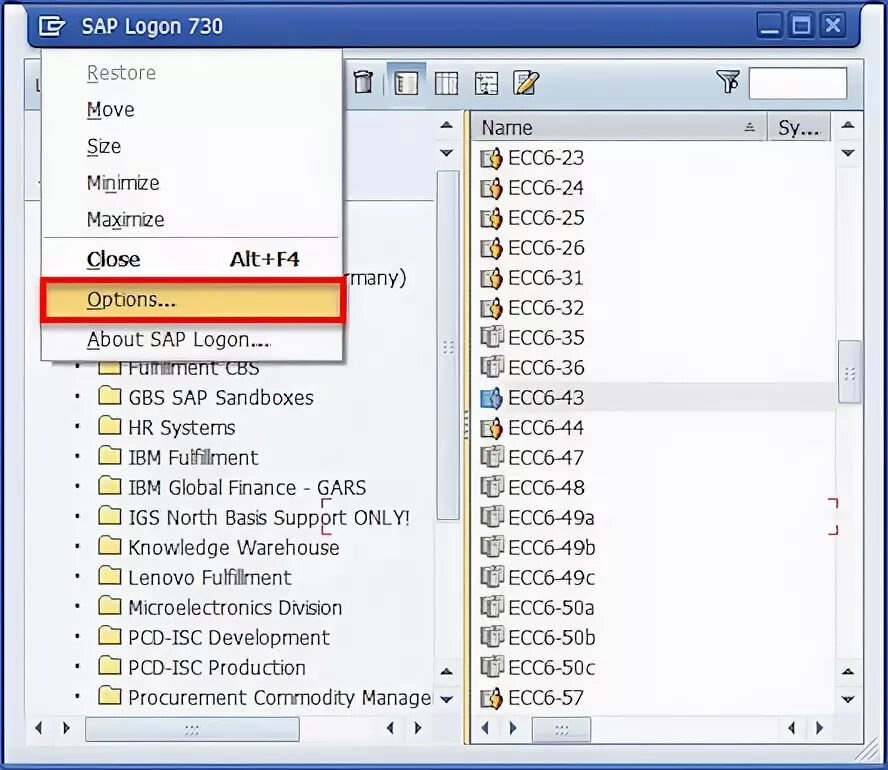Image resolution: width=888 pixels, height=770 pixels.
Task: Focus the filter search field
Action: [x=798, y=83]
